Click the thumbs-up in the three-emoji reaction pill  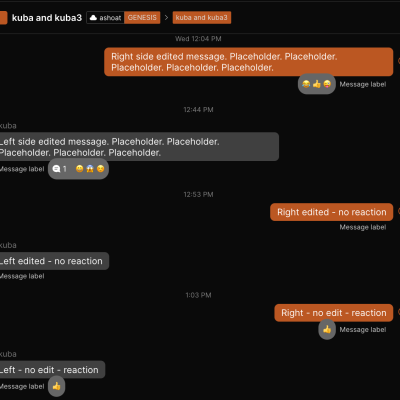click(x=317, y=84)
